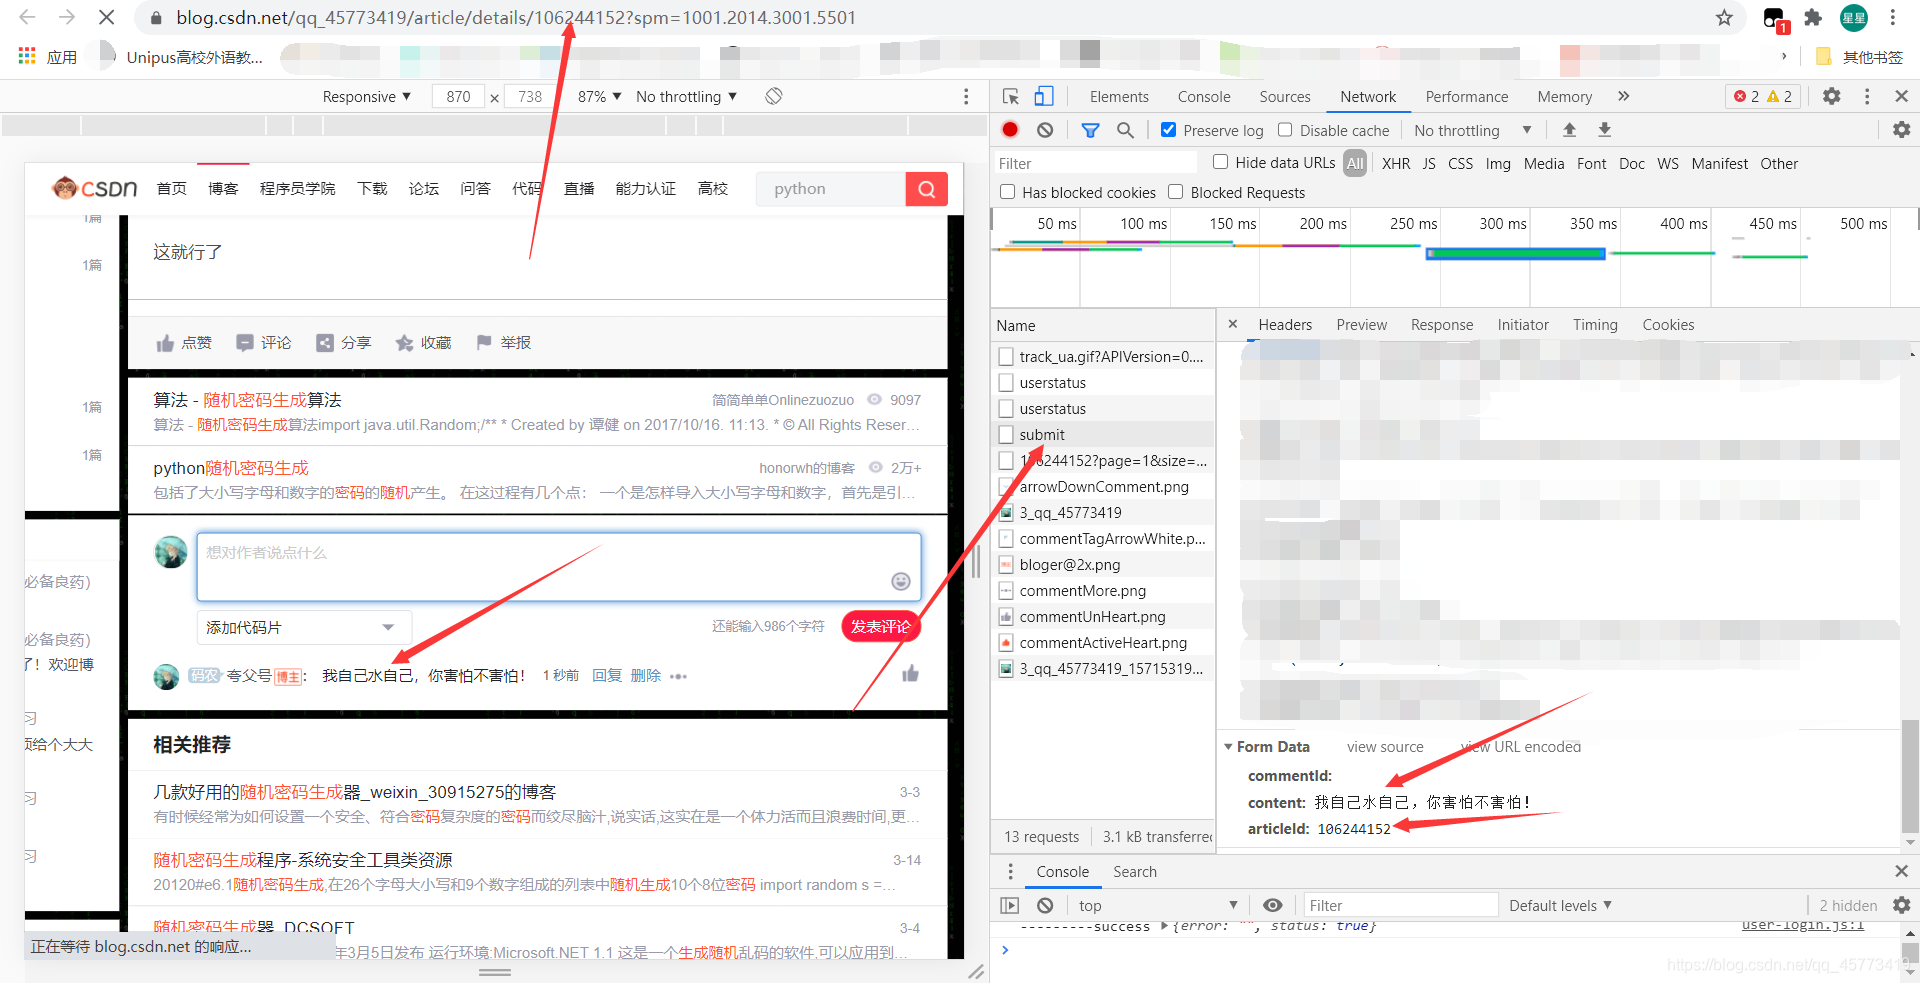Open the 应用 apps shortcut

[48, 57]
